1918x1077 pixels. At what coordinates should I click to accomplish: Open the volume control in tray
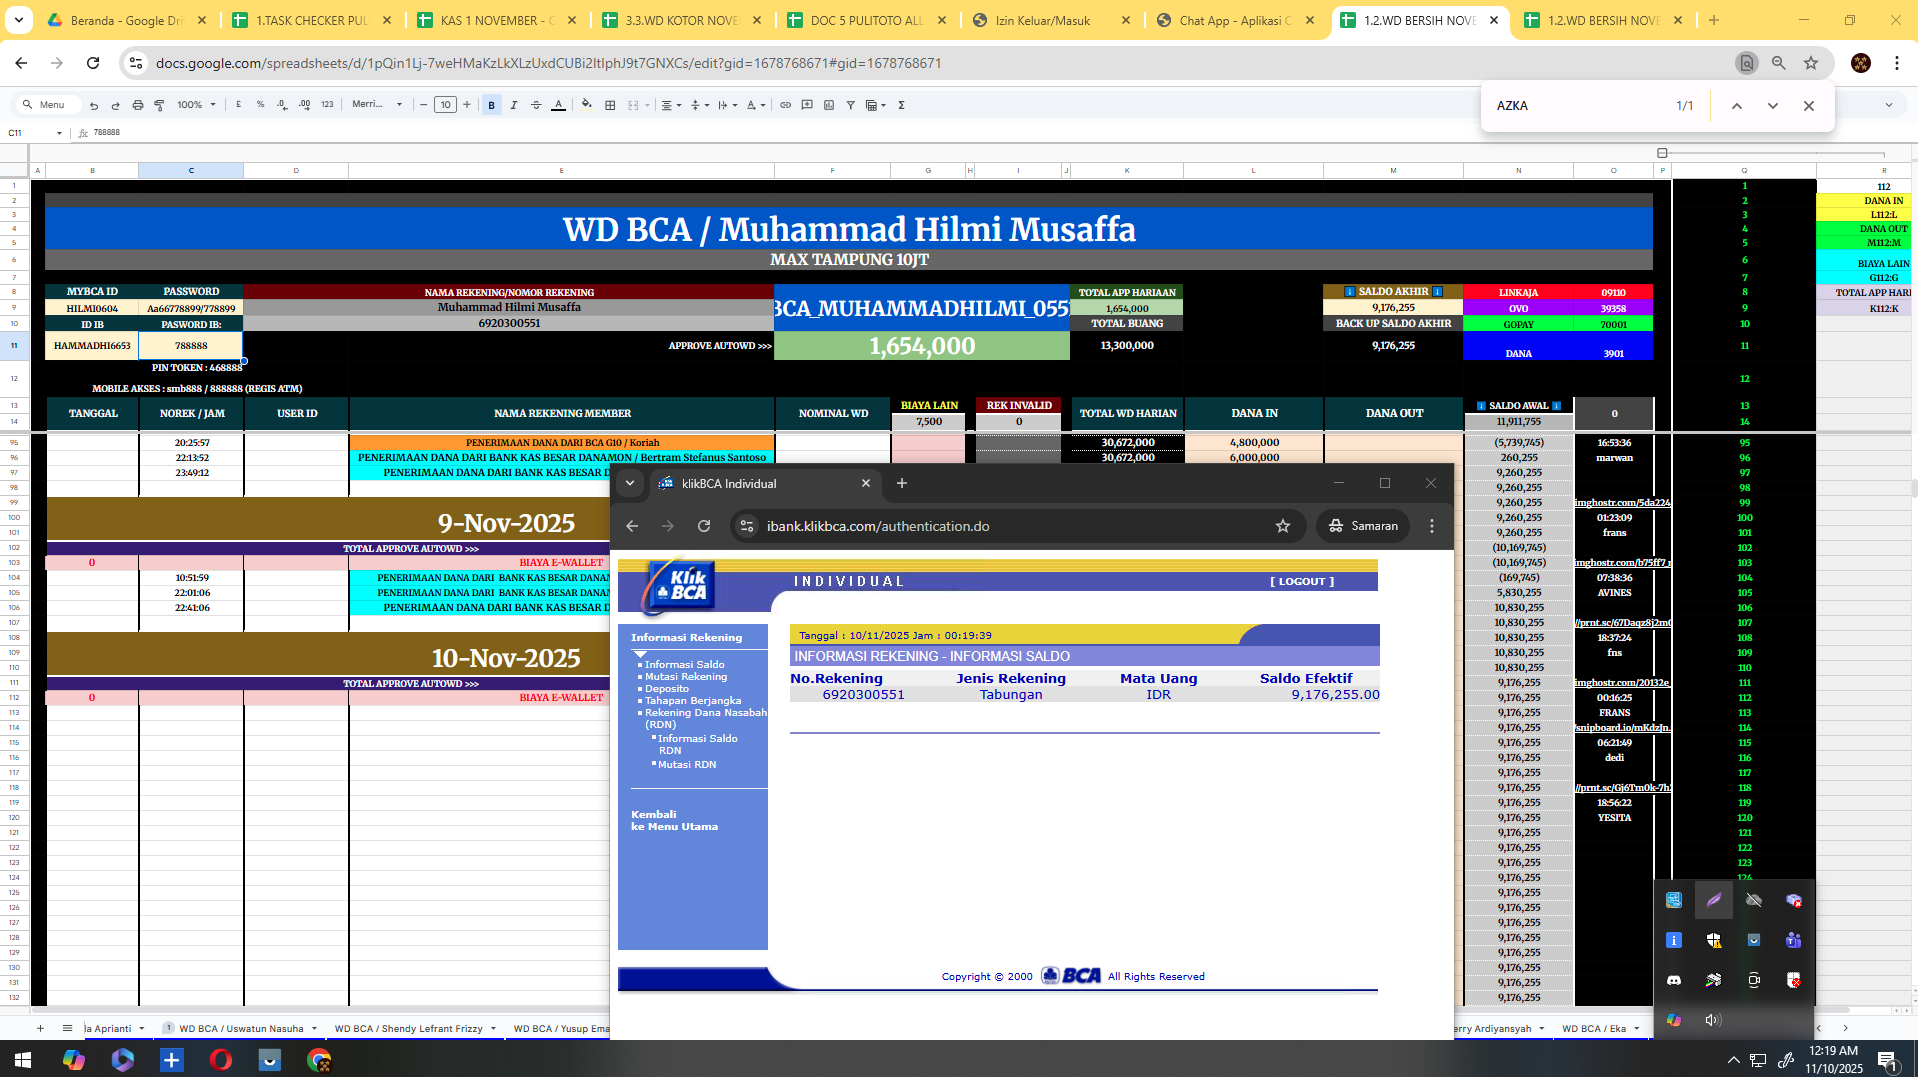click(1713, 1020)
